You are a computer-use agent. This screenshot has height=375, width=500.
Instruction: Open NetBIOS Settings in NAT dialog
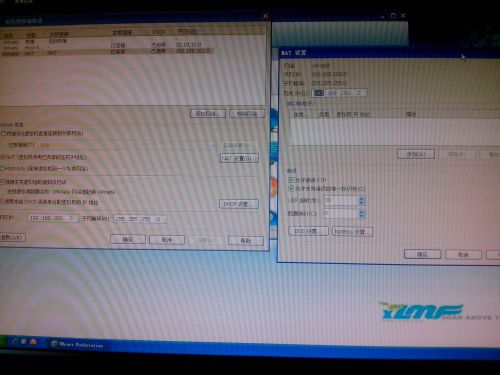pyautogui.click(x=352, y=232)
